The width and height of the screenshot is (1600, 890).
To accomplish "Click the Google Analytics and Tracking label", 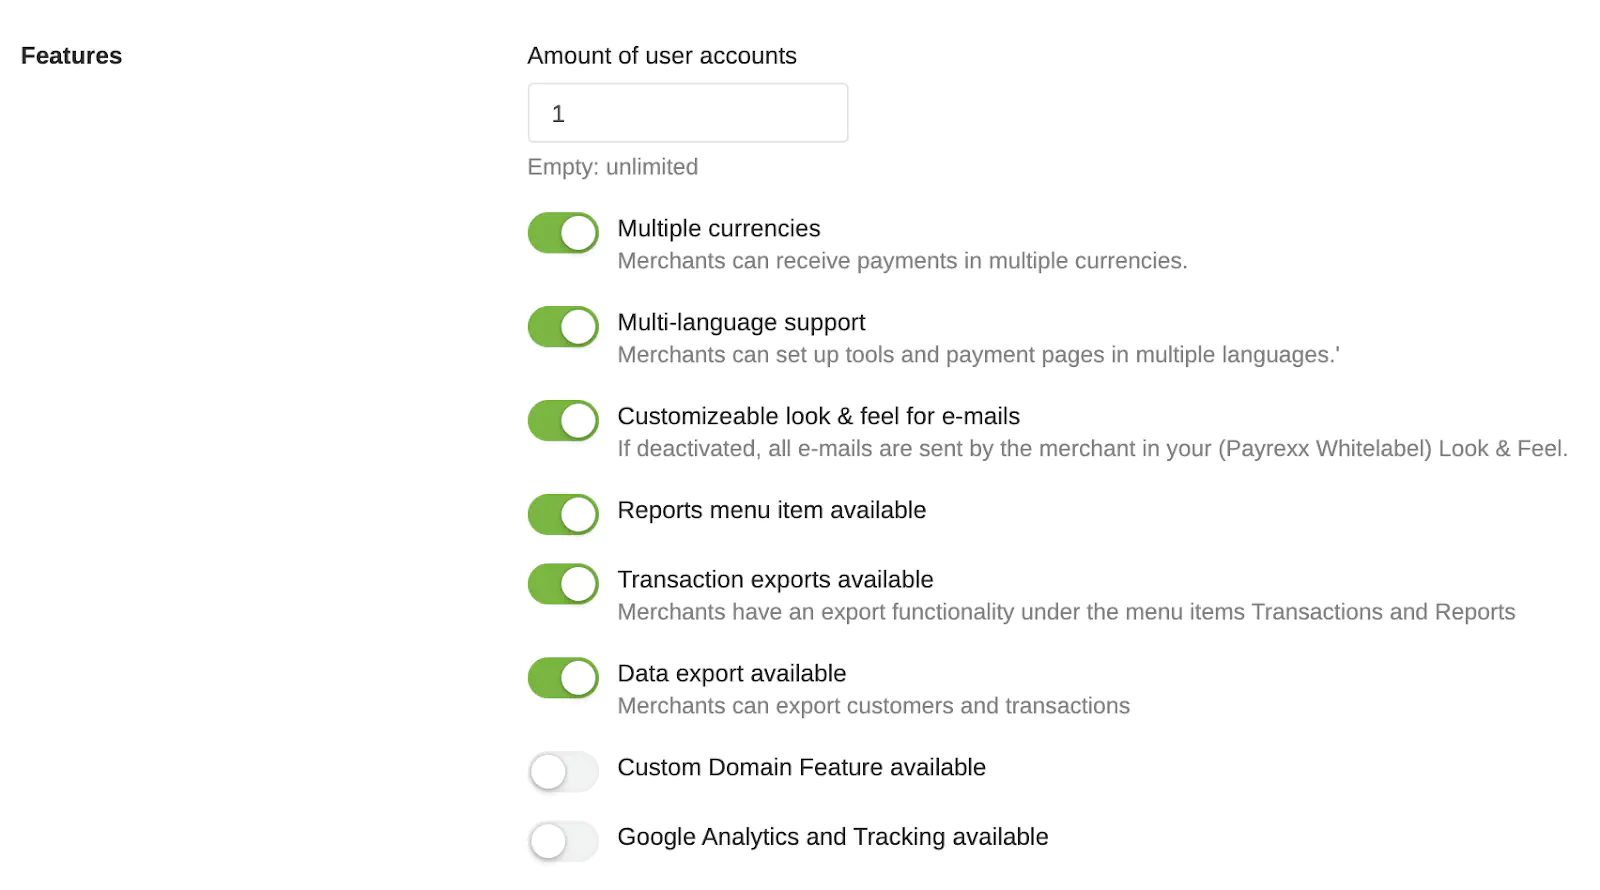I will 832,837.
